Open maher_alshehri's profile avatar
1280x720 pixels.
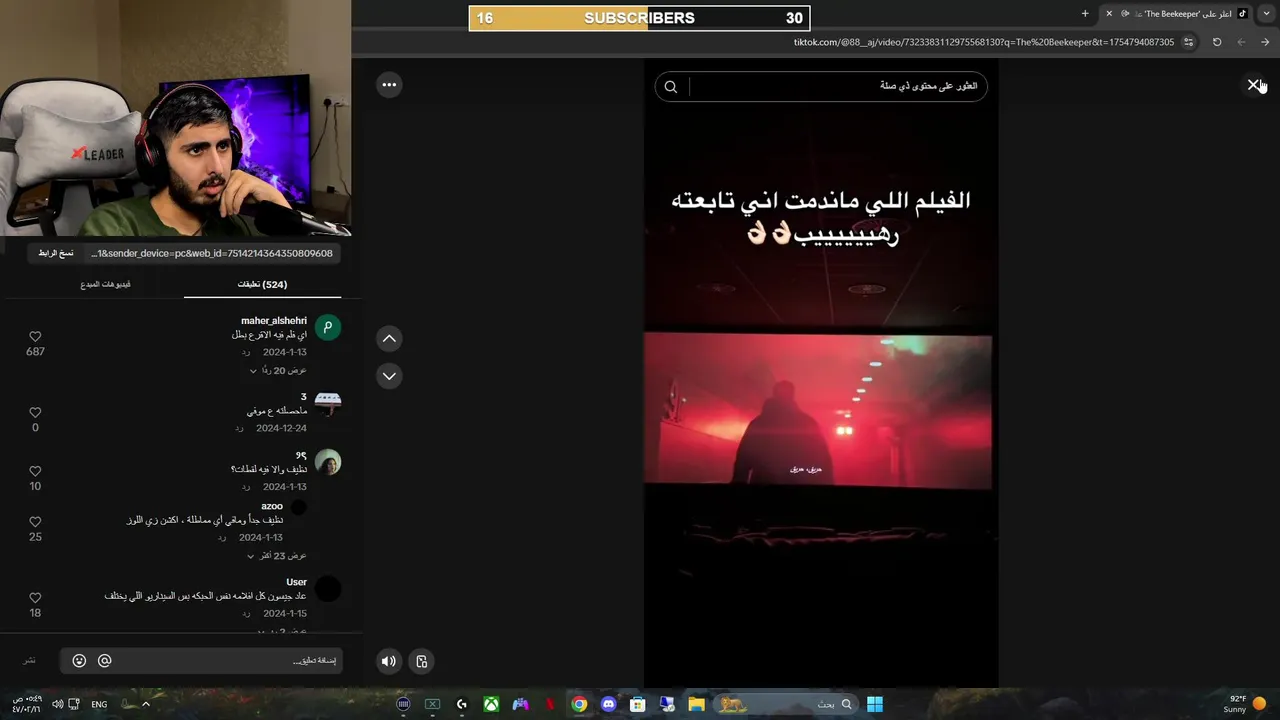328,327
